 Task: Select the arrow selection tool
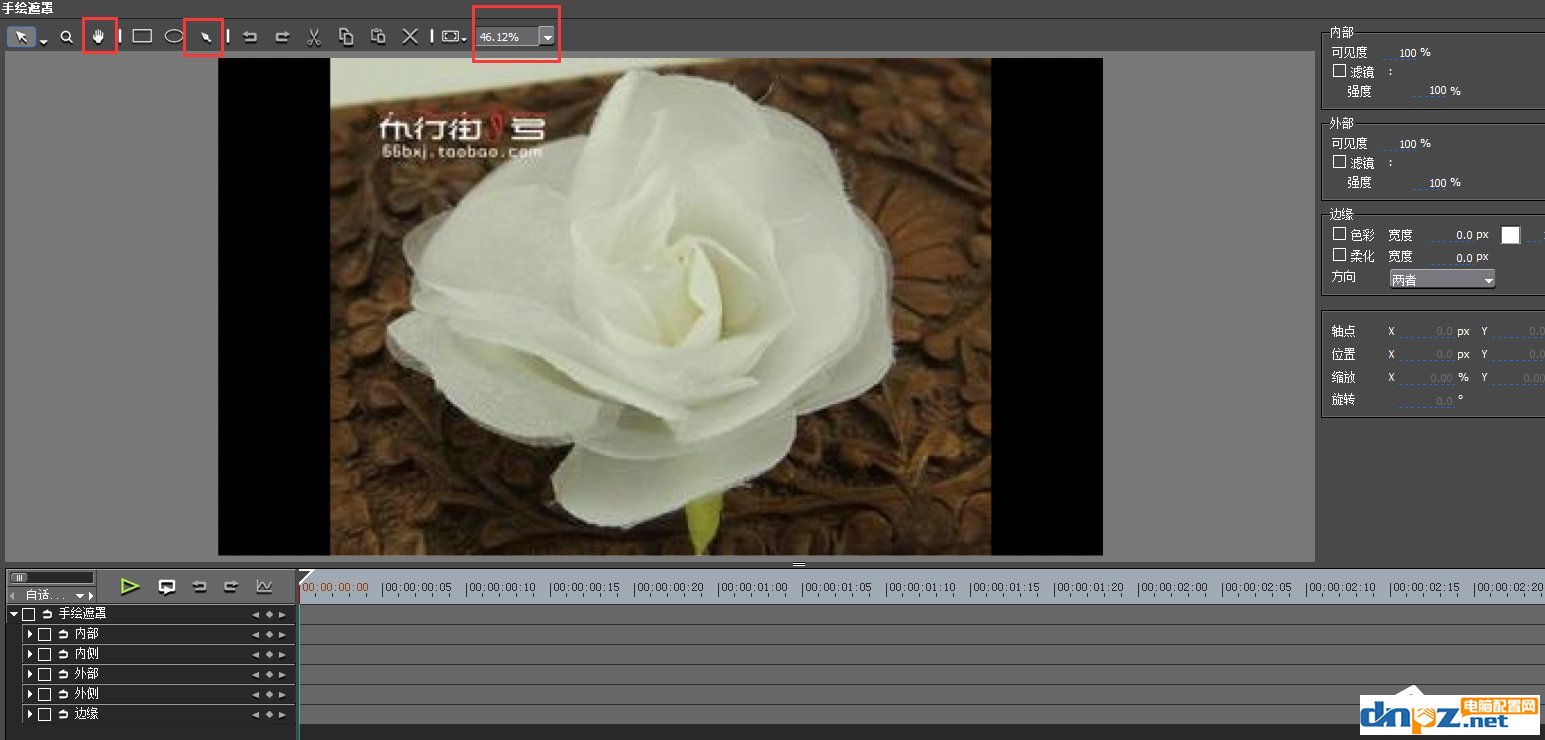coord(21,37)
